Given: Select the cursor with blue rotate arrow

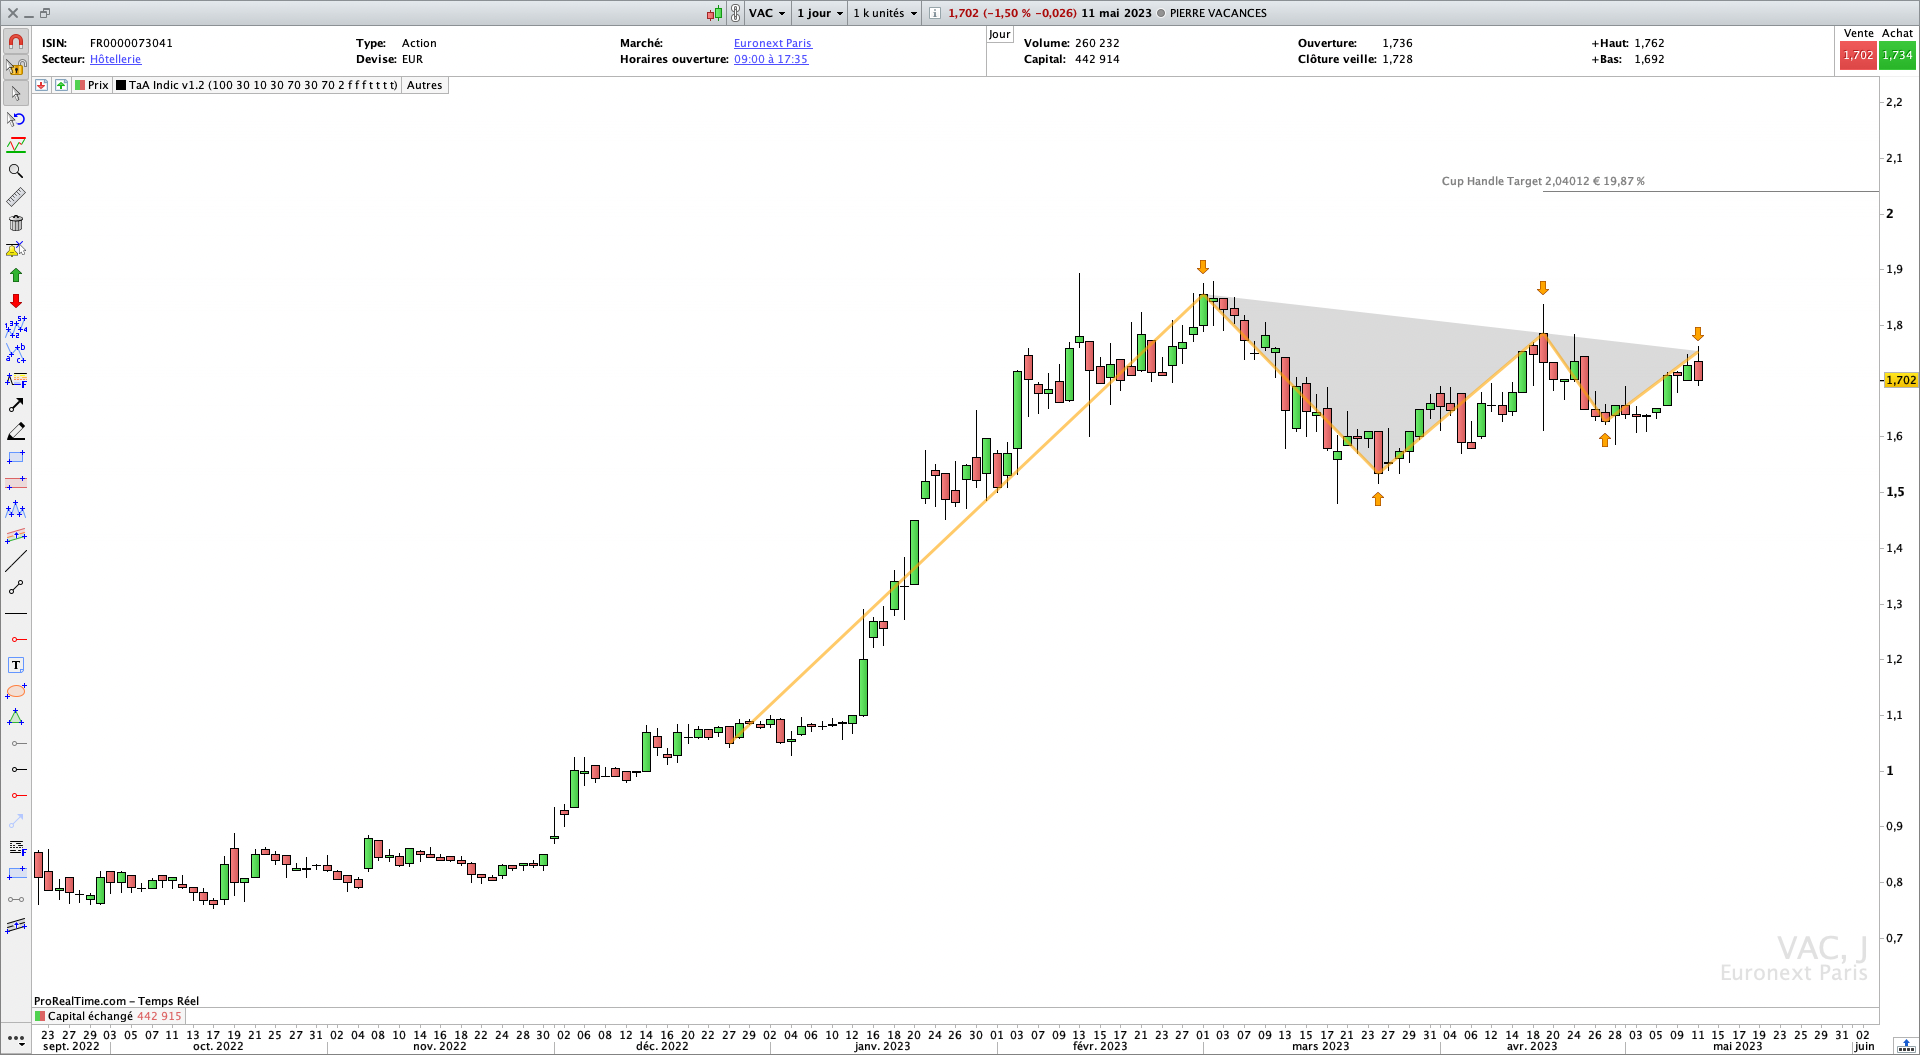Looking at the screenshot, I should 16,119.
